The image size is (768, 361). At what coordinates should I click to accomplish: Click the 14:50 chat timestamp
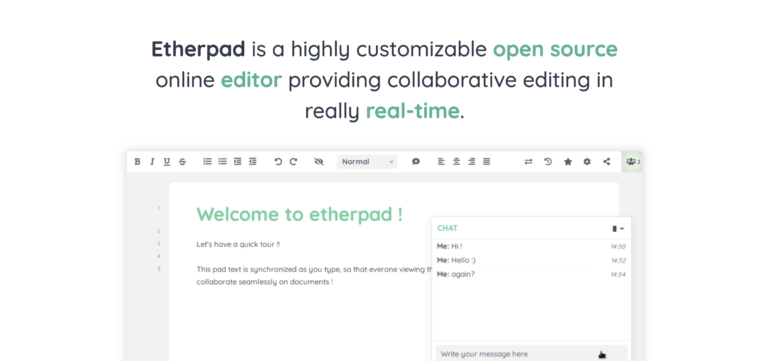click(x=618, y=246)
